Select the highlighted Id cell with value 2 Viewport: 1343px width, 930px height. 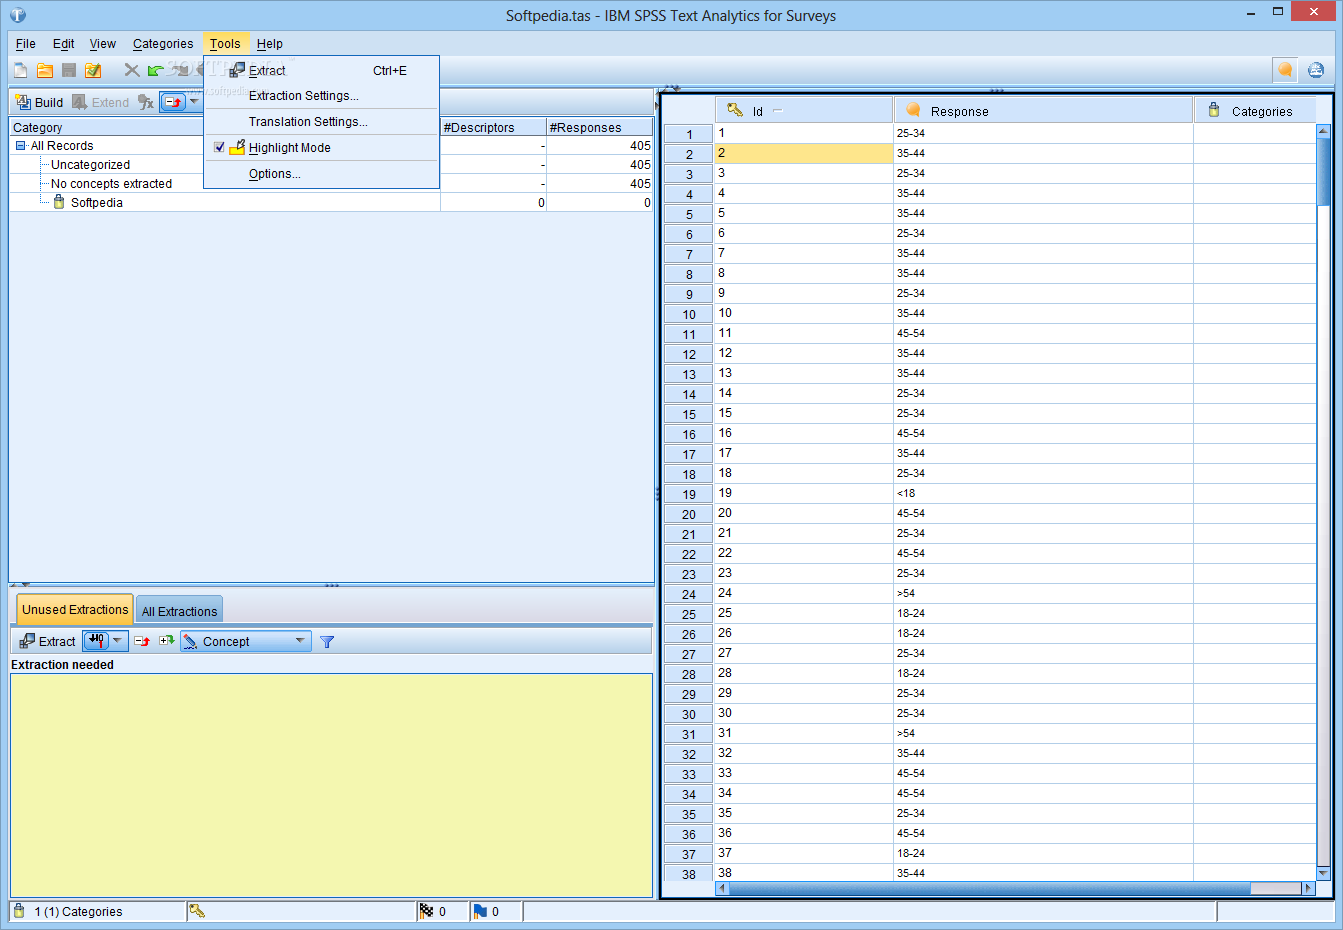click(804, 153)
